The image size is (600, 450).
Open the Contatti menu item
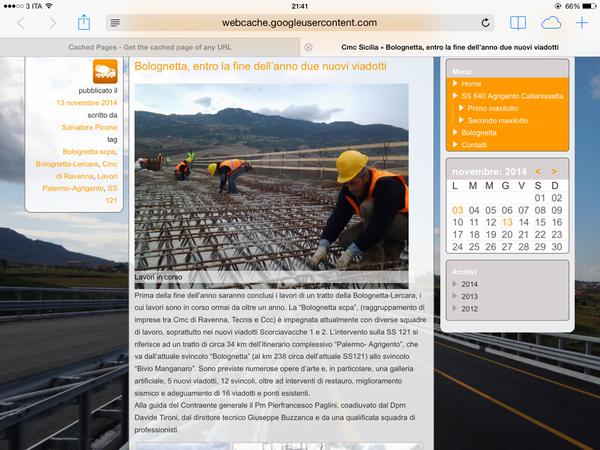[x=475, y=144]
